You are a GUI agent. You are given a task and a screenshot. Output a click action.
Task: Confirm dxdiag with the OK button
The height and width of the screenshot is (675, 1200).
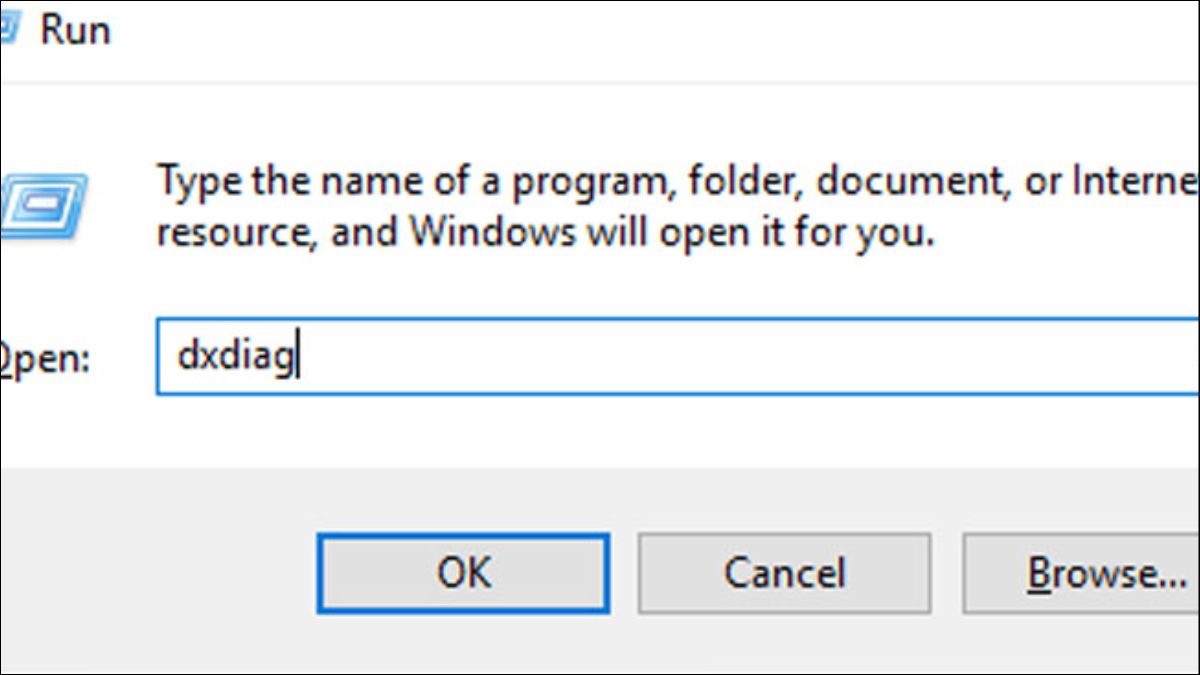[463, 573]
